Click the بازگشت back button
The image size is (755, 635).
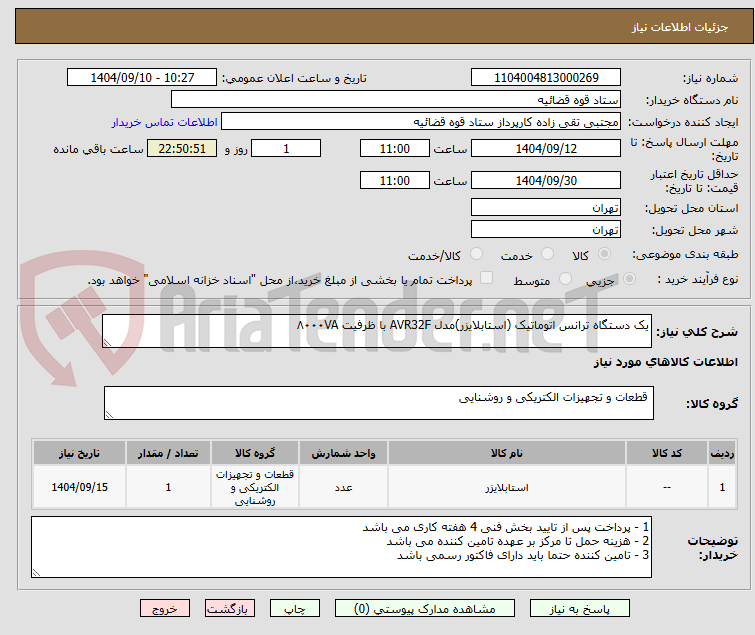pos(230,609)
